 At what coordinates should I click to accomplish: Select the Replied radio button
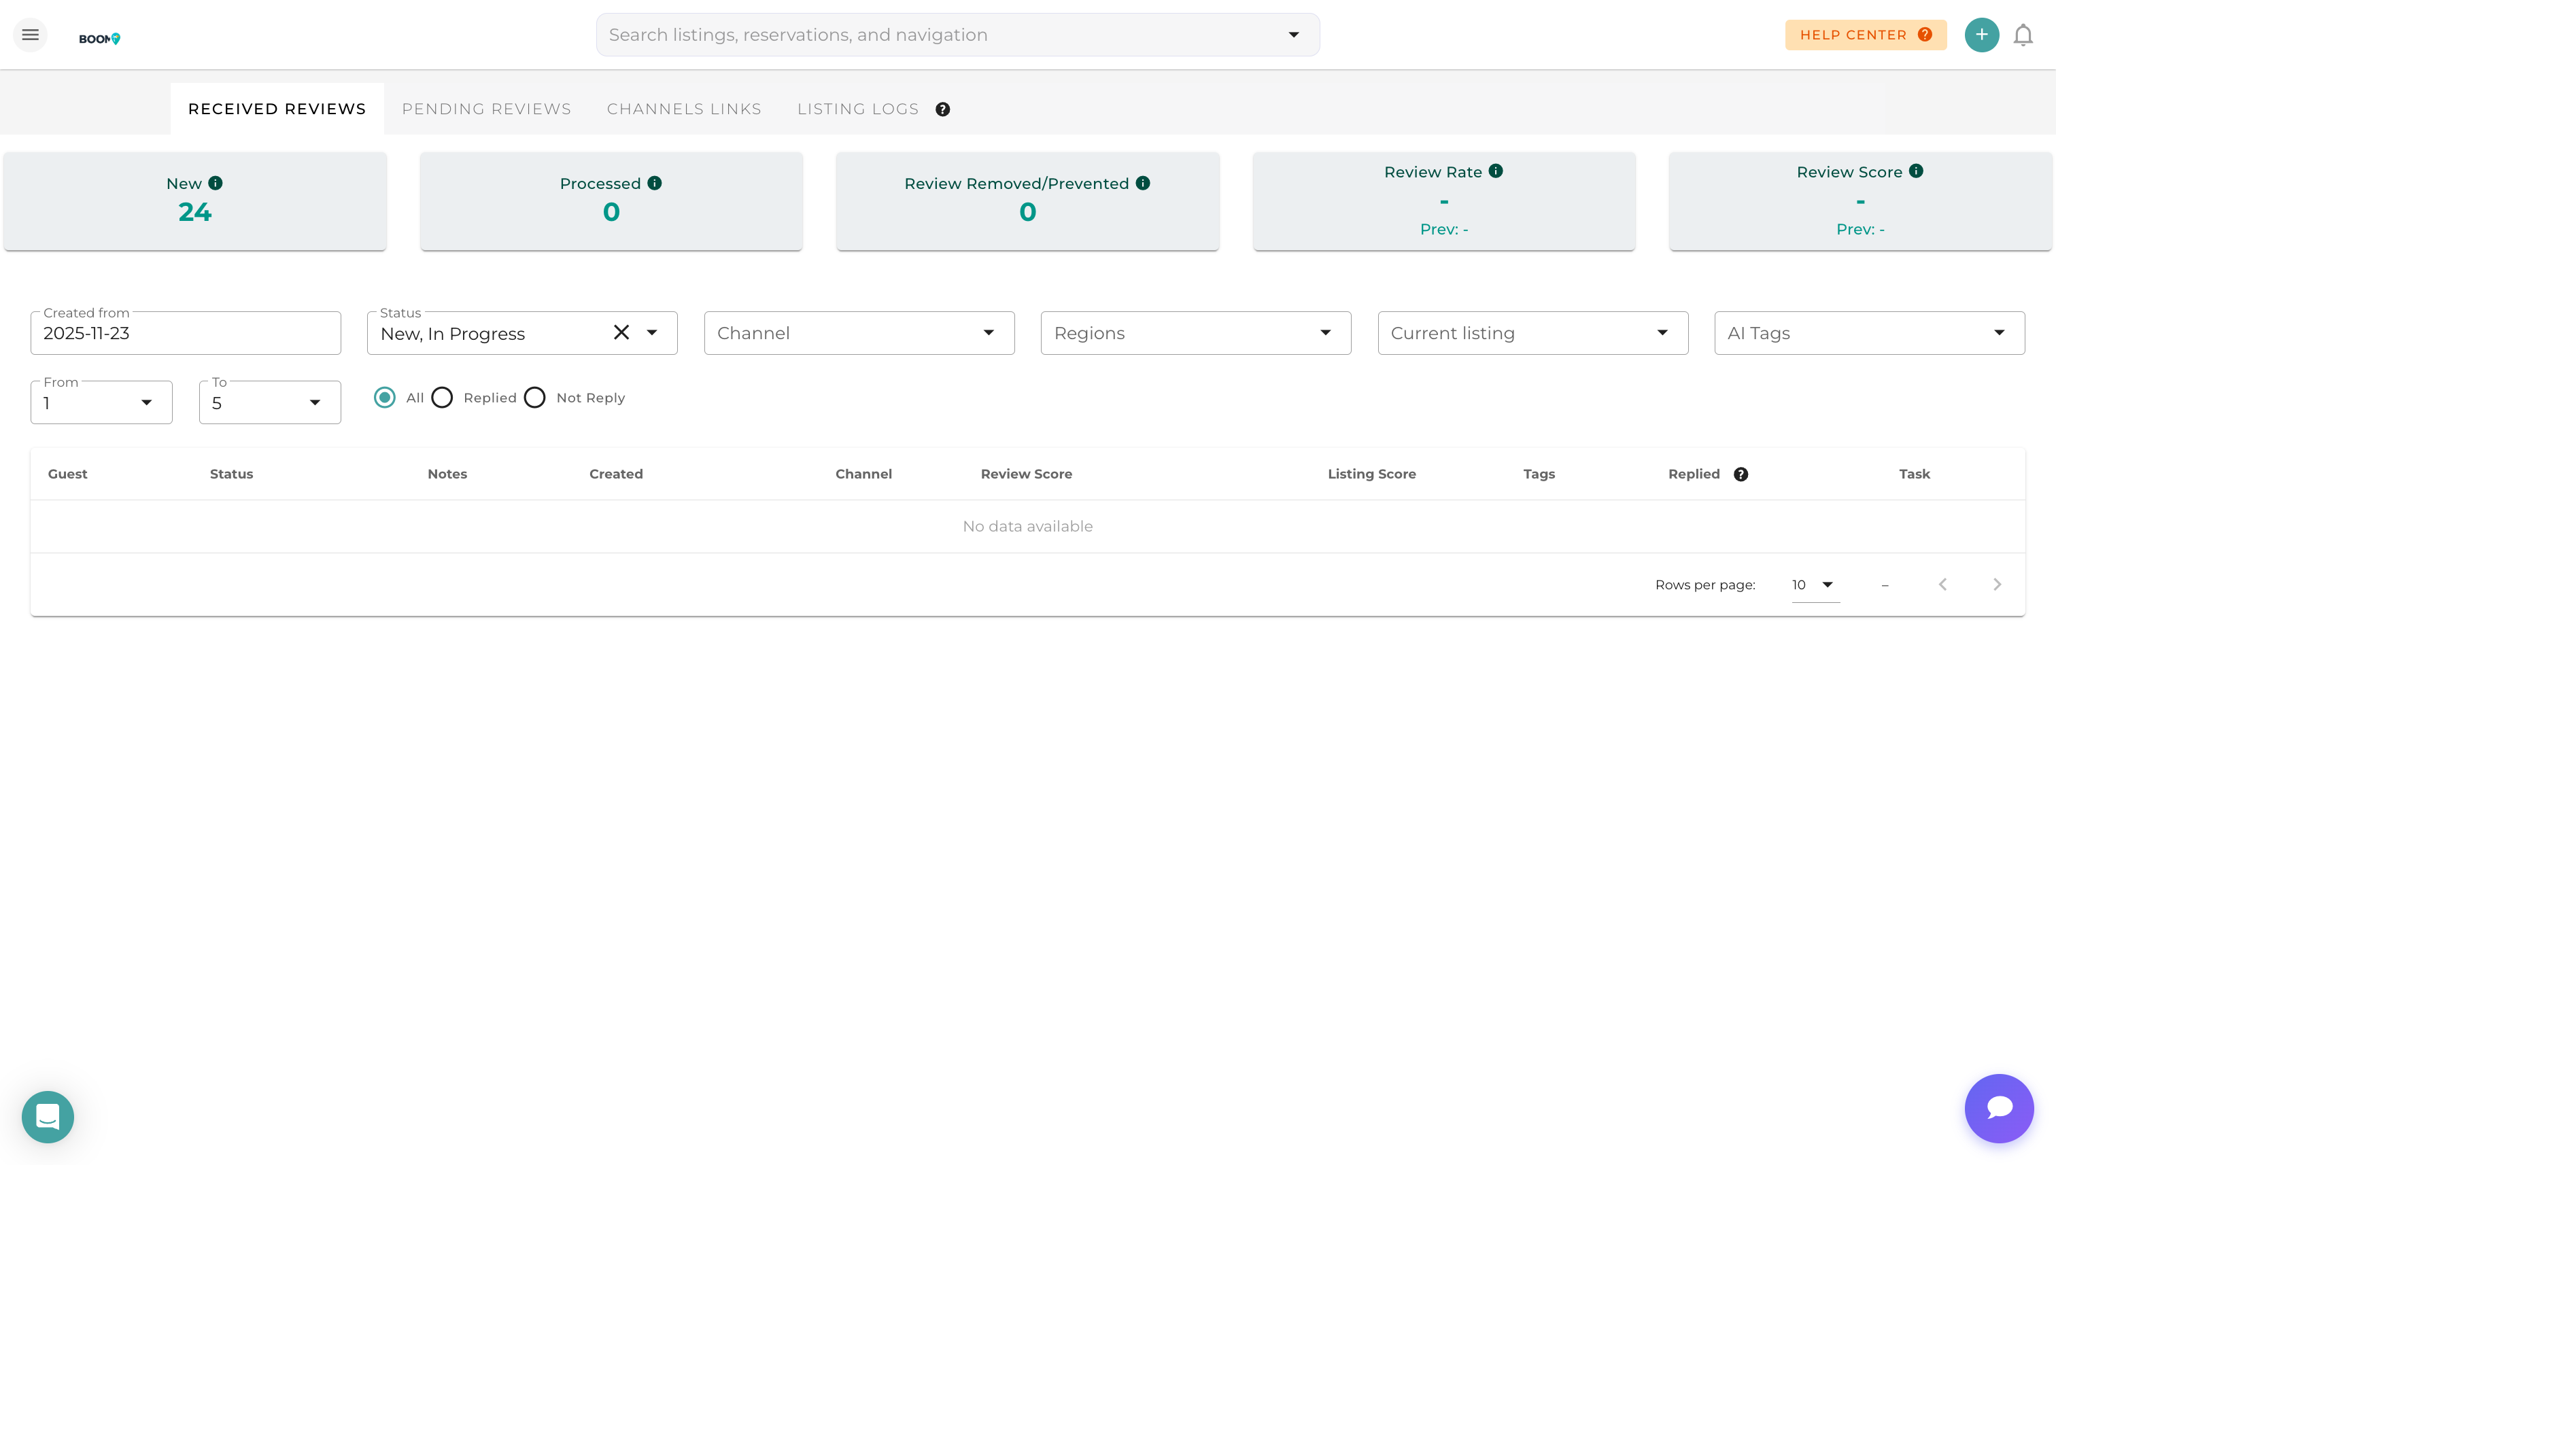(442, 397)
